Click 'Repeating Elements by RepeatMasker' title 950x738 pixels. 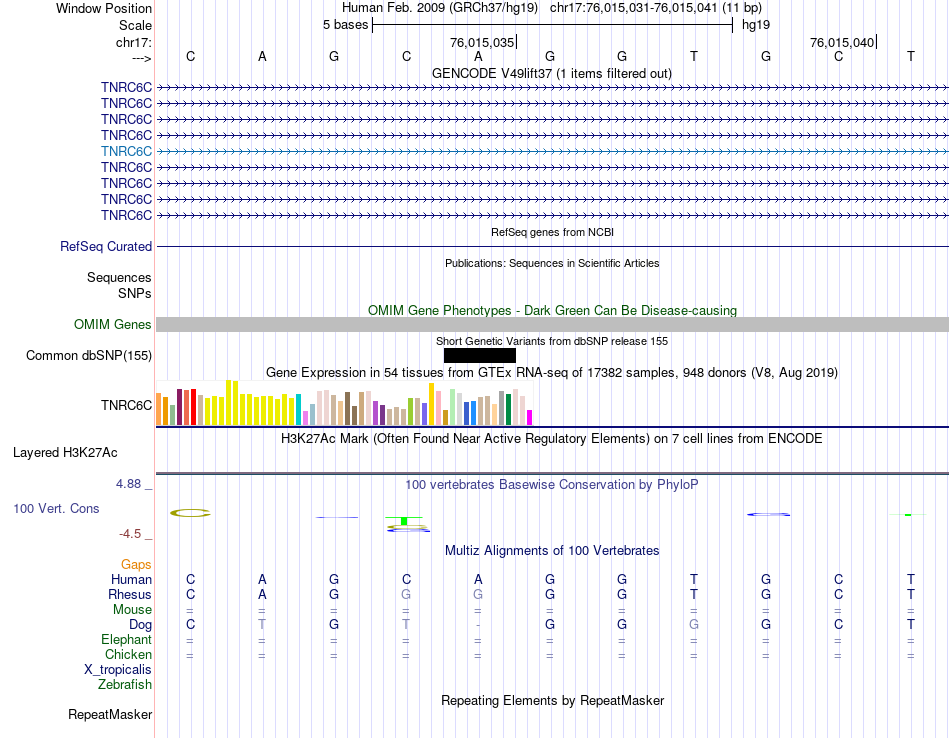coord(552,701)
